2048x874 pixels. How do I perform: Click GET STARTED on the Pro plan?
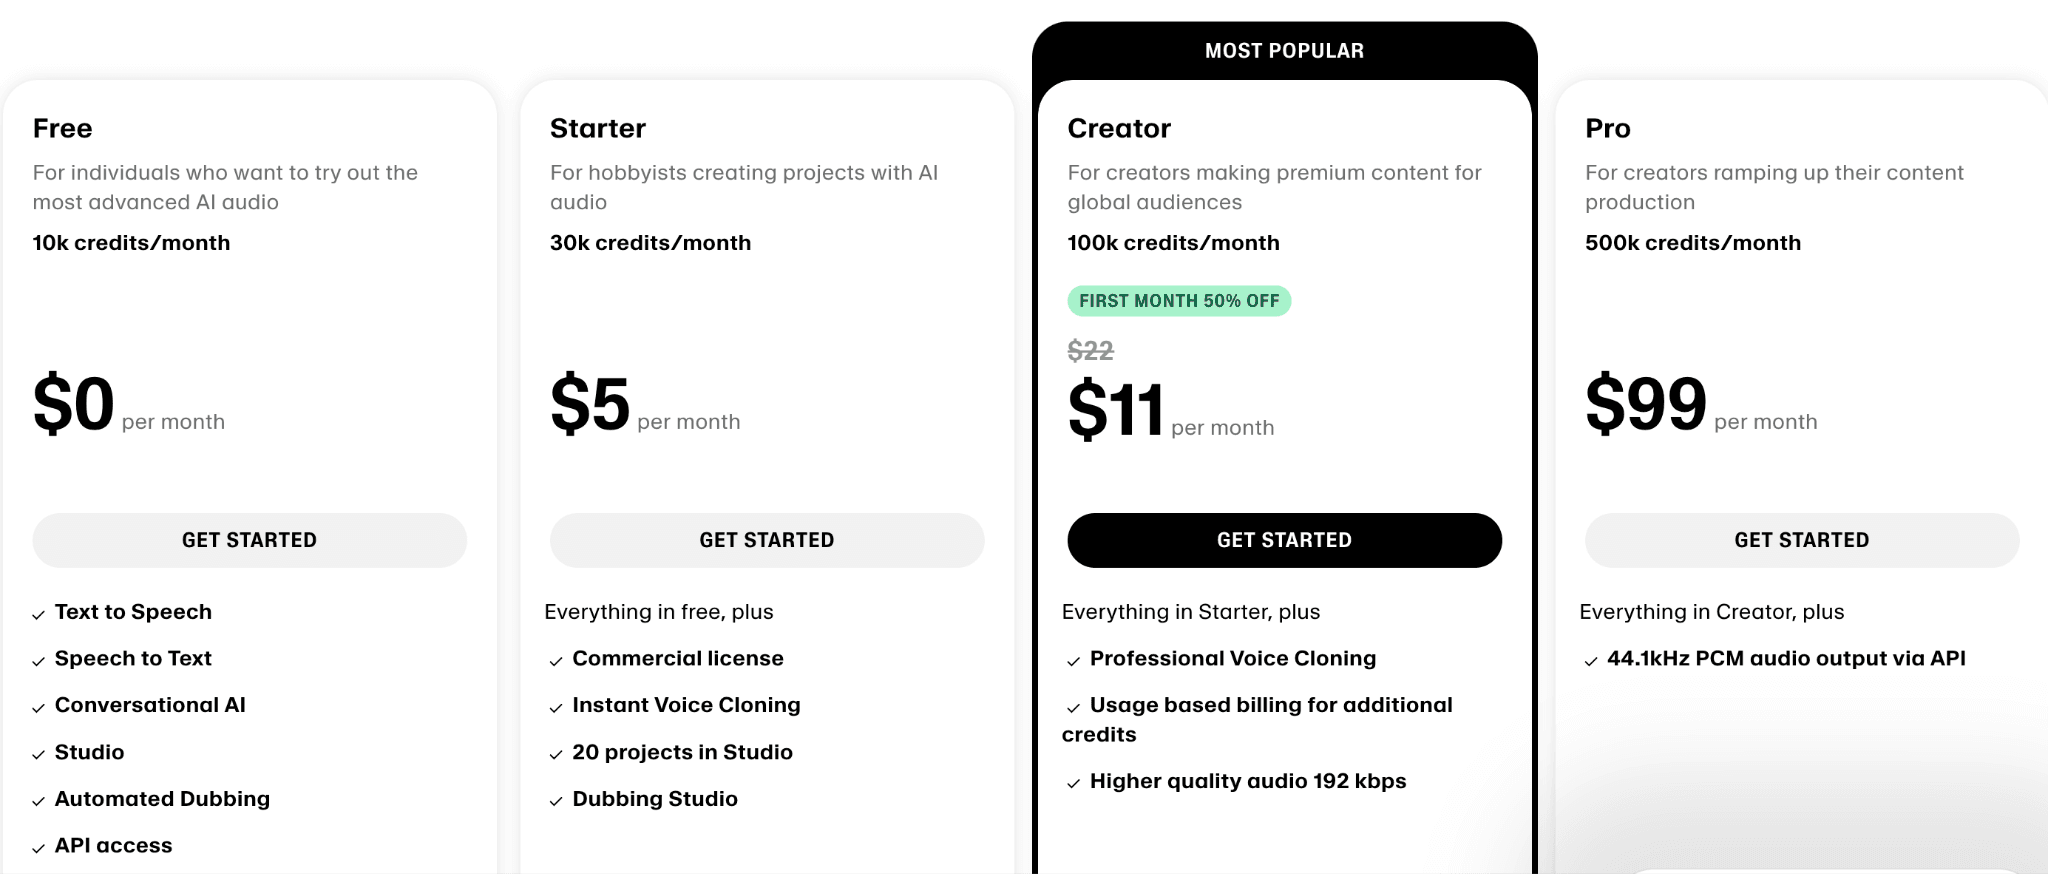1801,540
